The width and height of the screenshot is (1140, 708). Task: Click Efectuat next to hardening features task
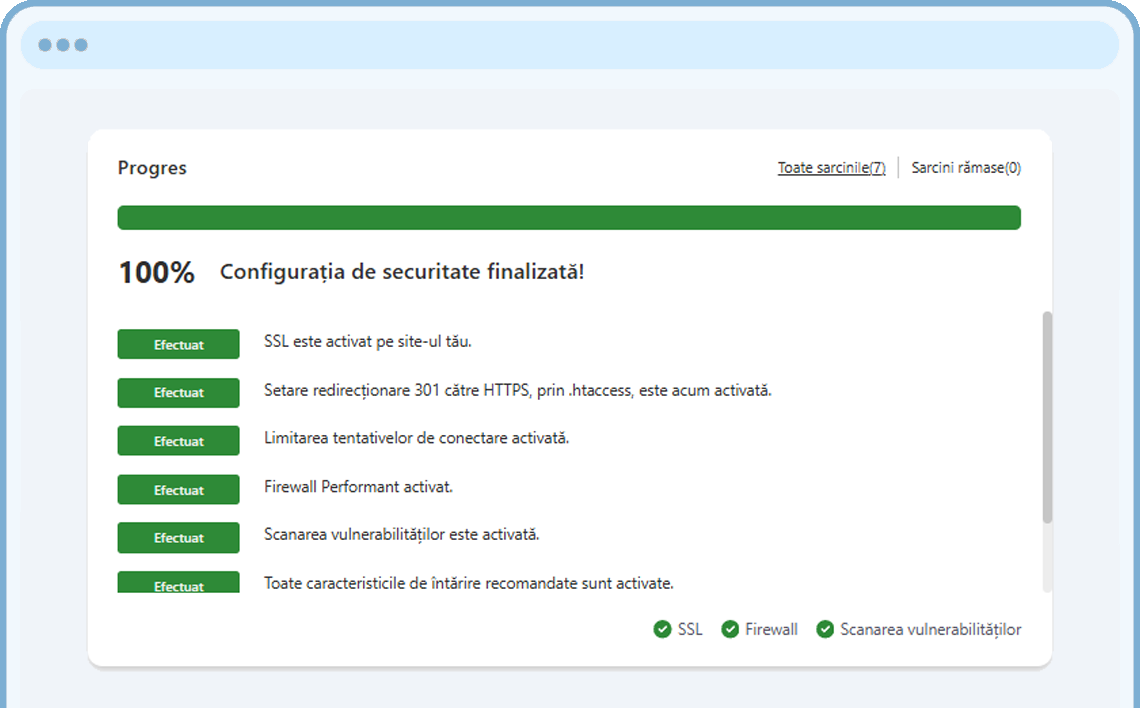[x=178, y=584]
